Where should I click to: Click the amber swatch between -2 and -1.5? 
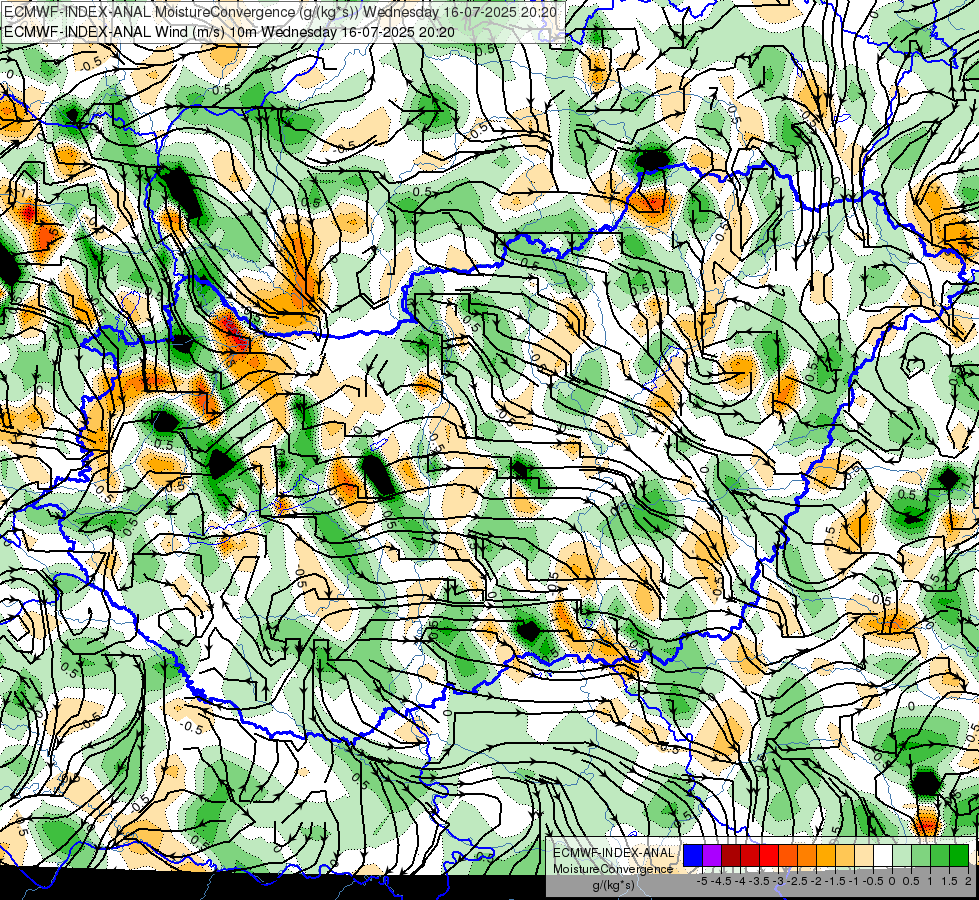click(x=826, y=855)
